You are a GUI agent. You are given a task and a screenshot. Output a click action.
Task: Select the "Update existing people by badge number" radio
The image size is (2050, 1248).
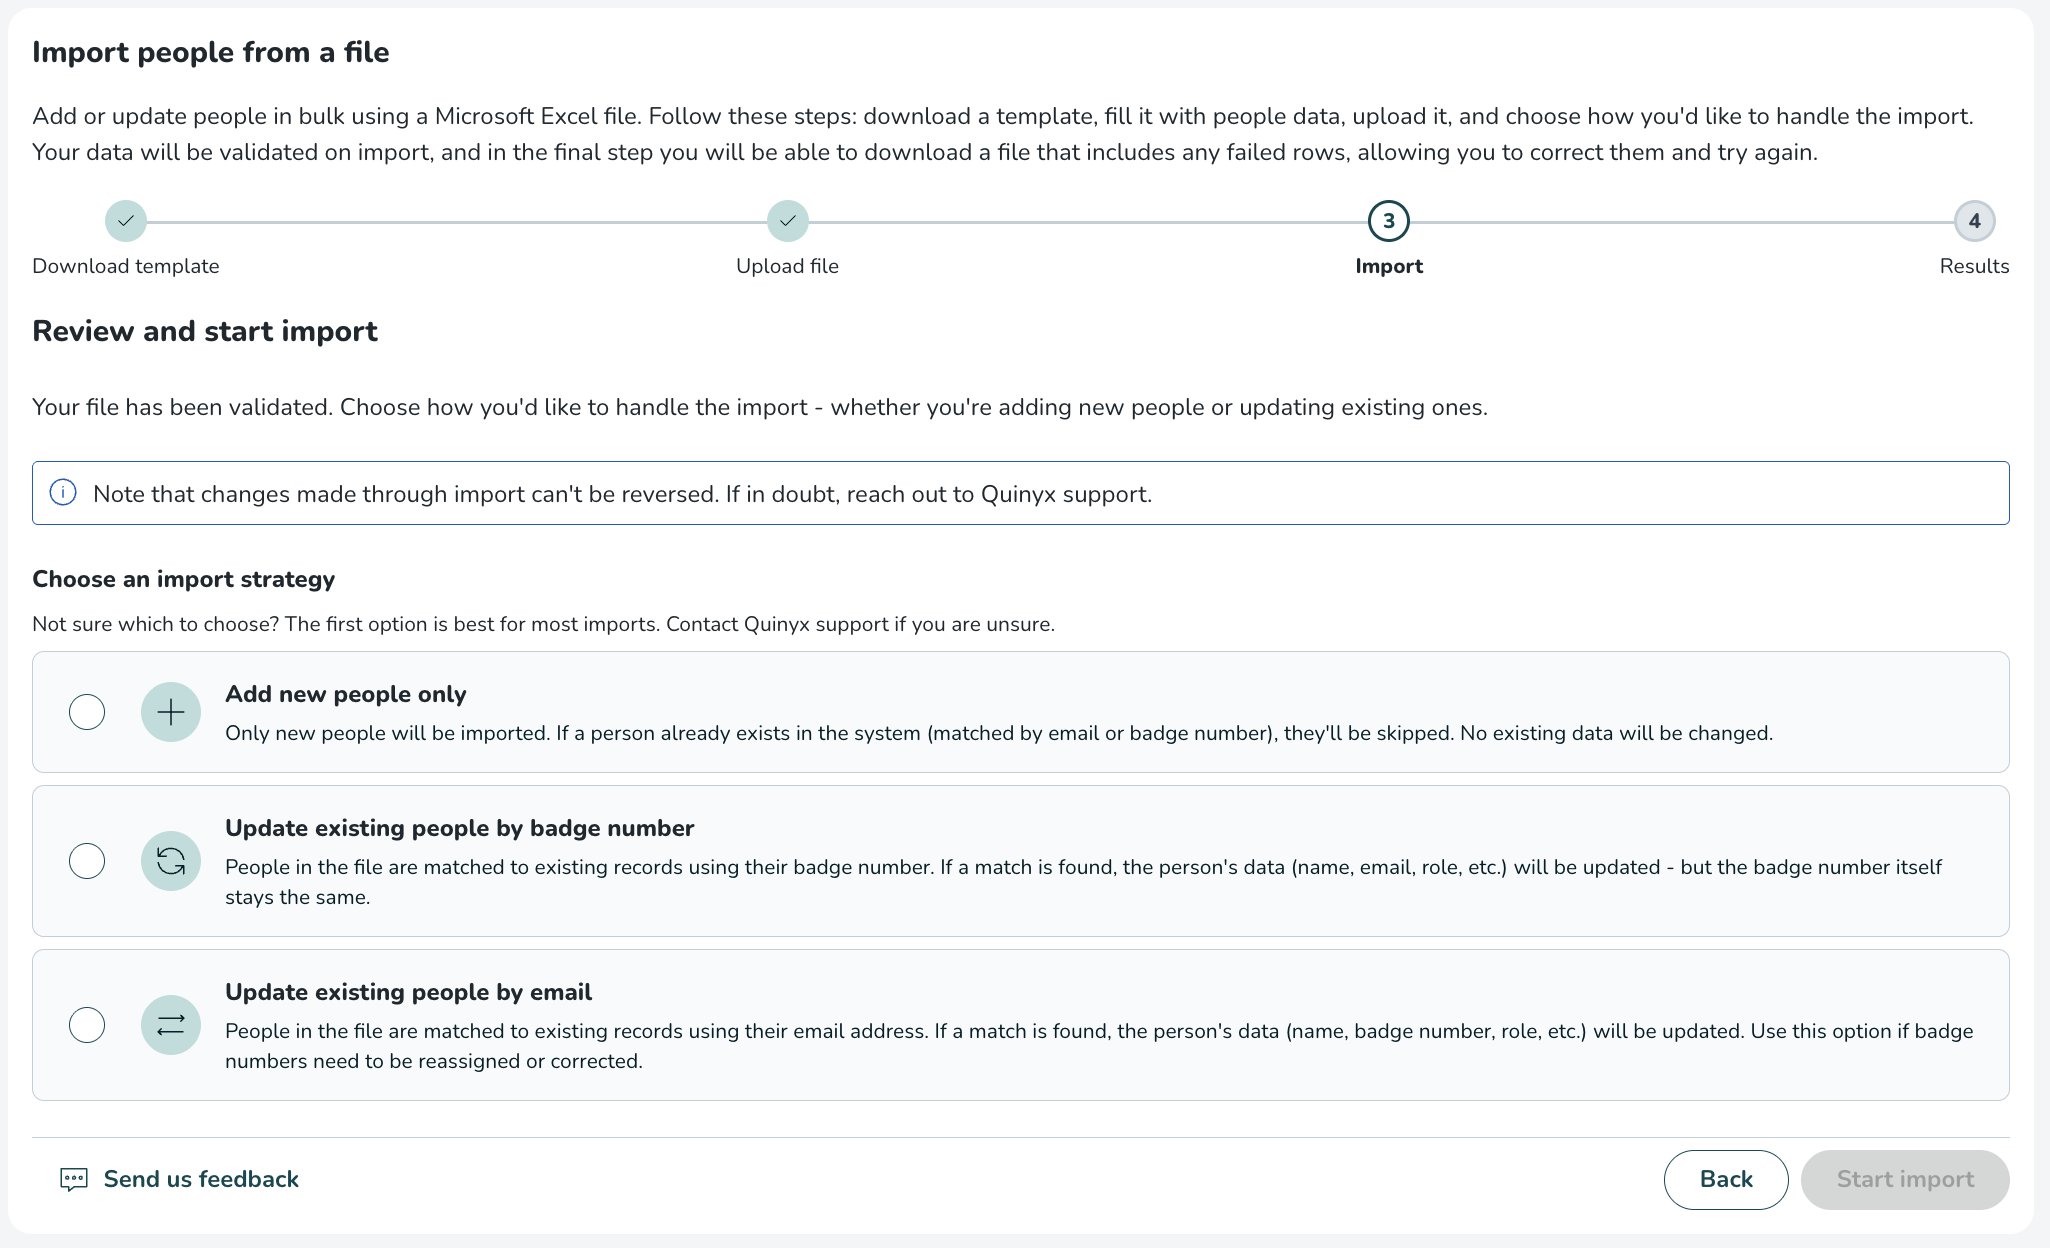coord(87,861)
